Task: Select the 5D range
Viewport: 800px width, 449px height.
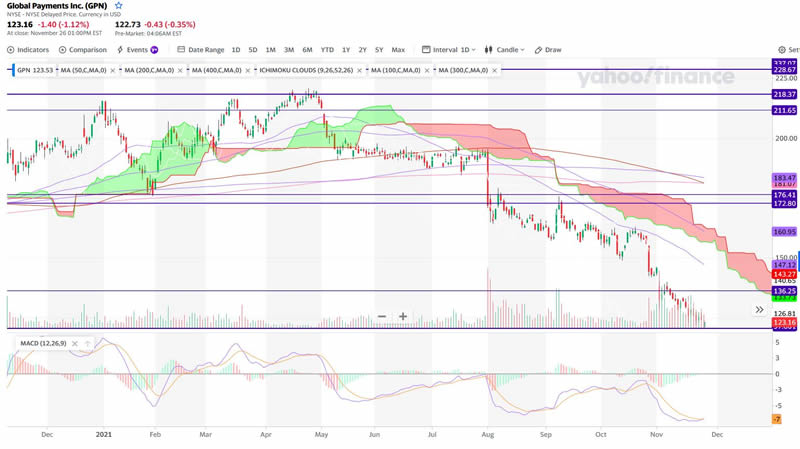Action: pos(253,49)
